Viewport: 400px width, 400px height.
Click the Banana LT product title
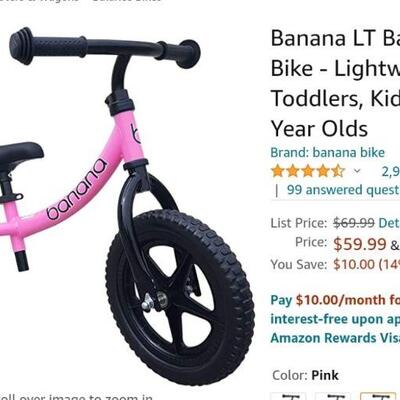335,83
